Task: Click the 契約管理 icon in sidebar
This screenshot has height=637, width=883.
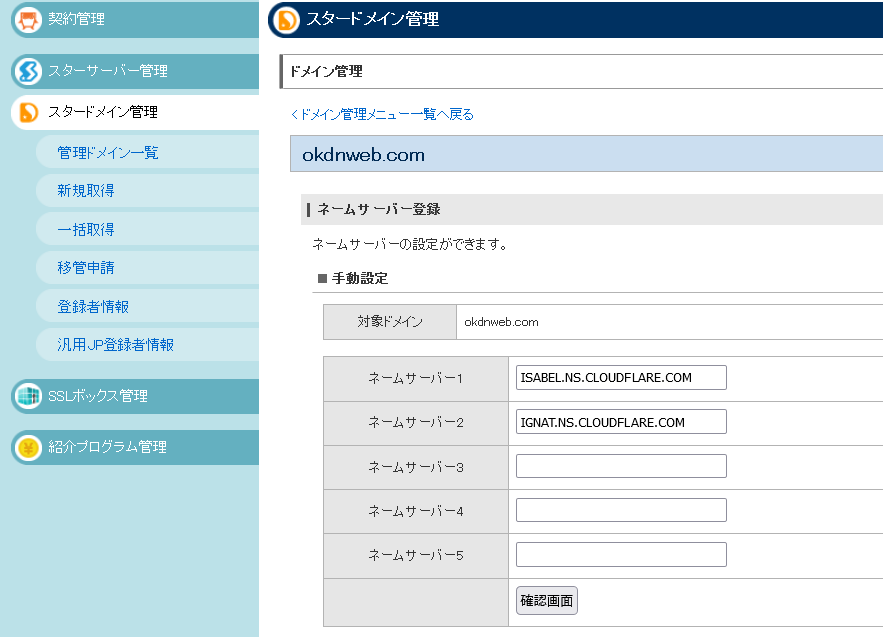Action: point(29,20)
